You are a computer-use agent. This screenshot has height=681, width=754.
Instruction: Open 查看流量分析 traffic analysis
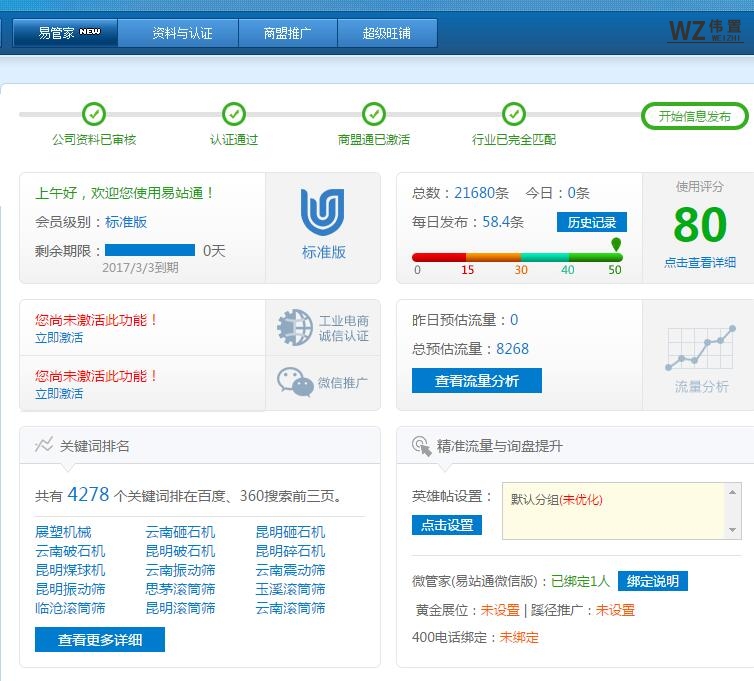pos(477,381)
